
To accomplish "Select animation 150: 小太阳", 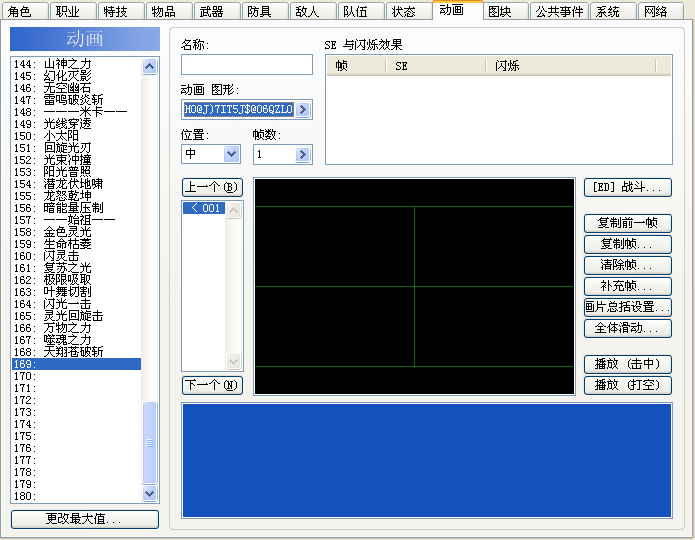I will (76, 136).
